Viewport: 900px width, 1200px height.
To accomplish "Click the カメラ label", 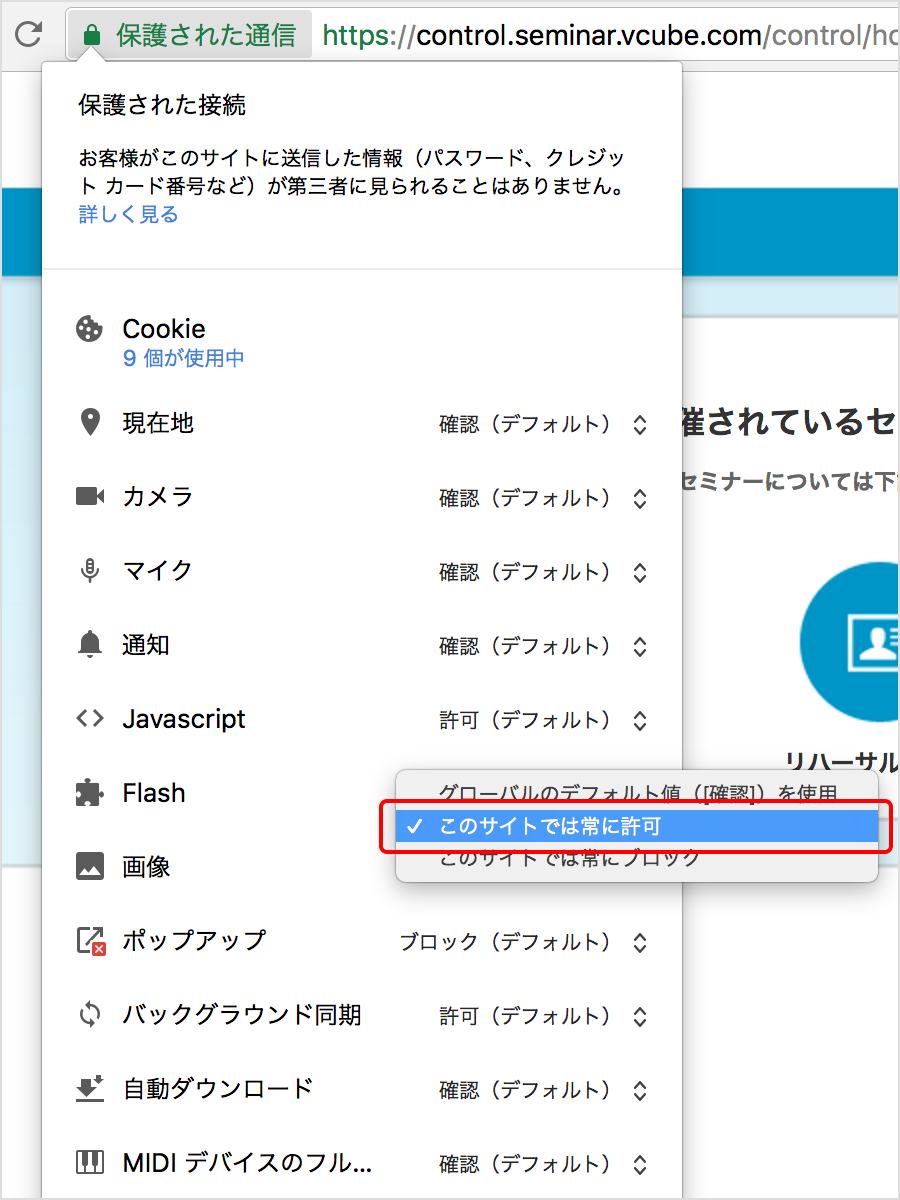I will (158, 497).
